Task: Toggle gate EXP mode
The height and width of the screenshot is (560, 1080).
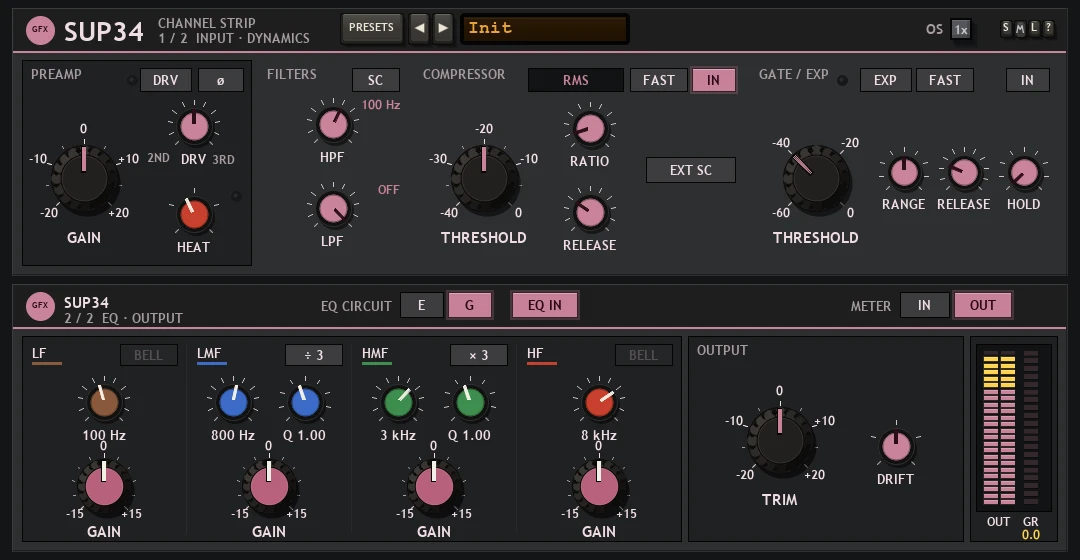Action: coord(886,80)
